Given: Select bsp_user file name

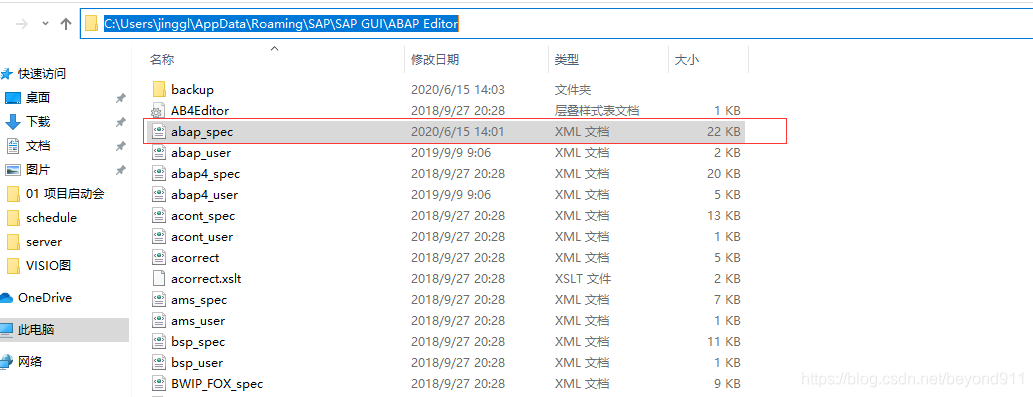Looking at the screenshot, I should pos(197,363).
